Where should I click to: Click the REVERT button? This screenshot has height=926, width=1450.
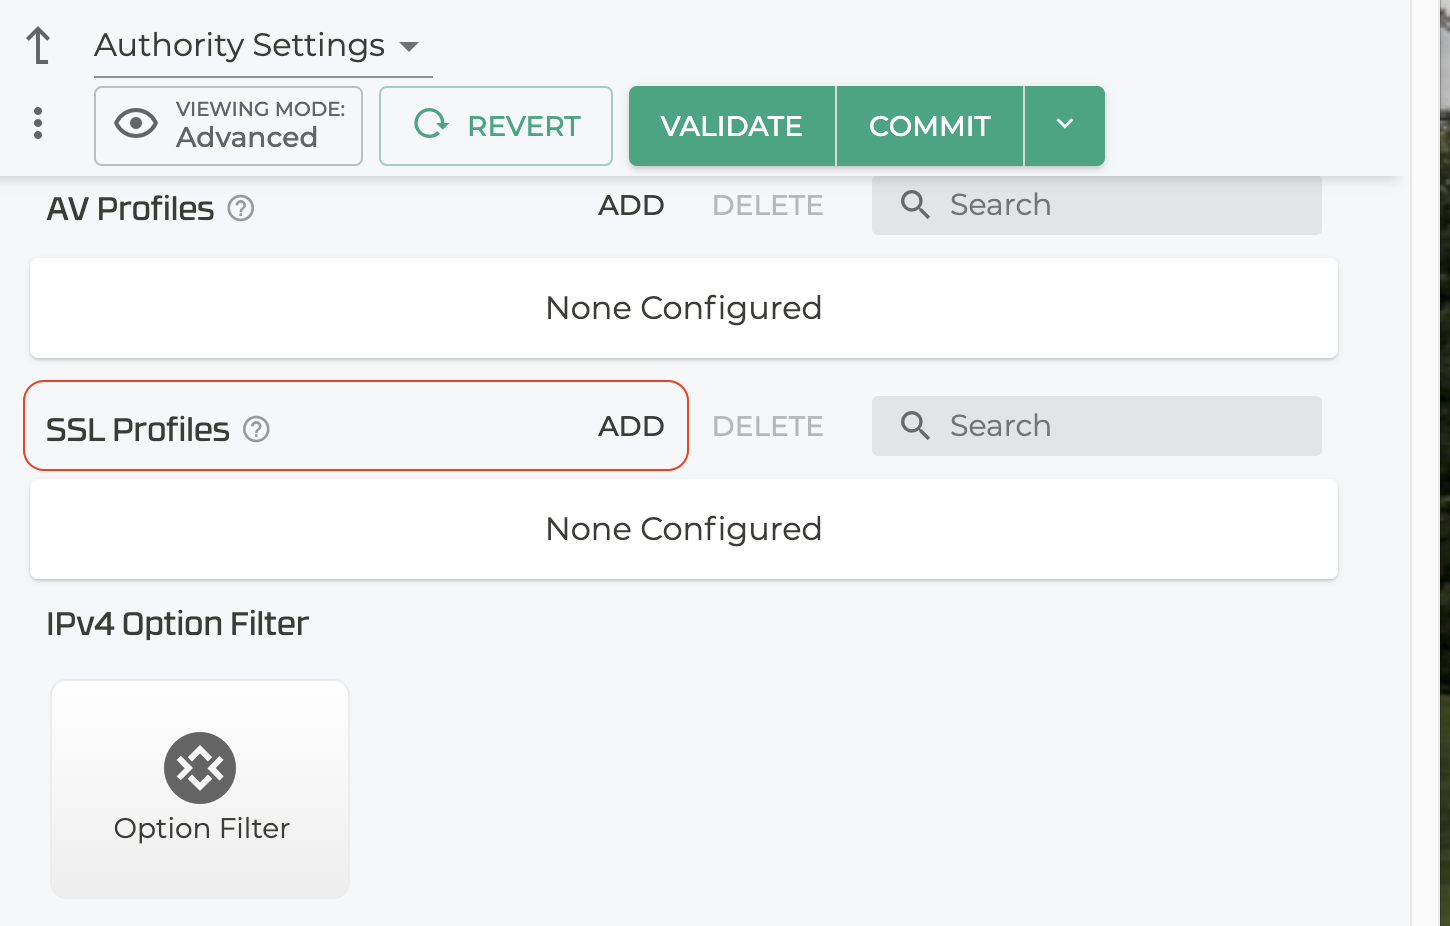pos(496,125)
